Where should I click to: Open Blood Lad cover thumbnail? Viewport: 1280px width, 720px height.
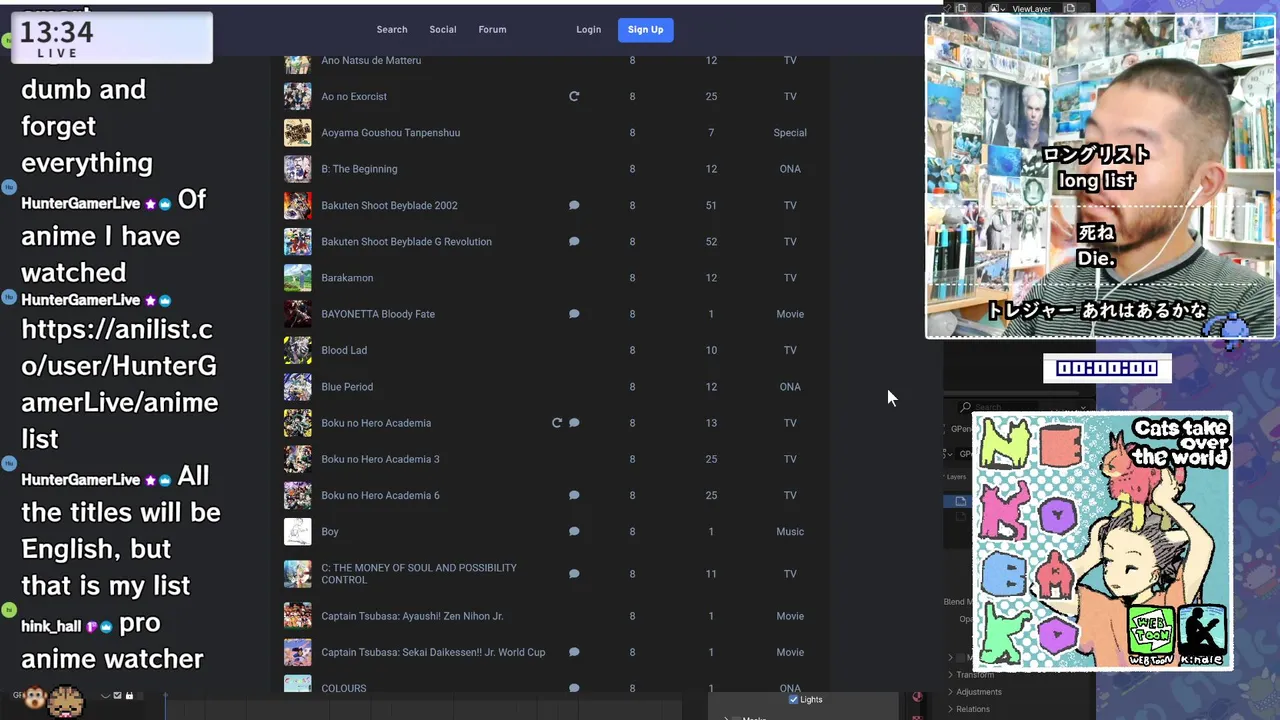(297, 350)
